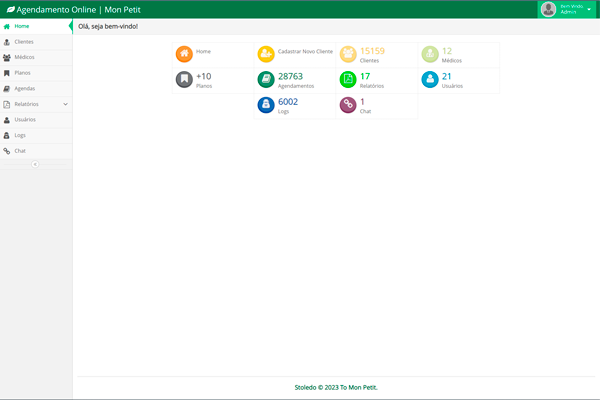Open the bright green Relatórios icon
This screenshot has width=600, height=400.
[x=347, y=79]
